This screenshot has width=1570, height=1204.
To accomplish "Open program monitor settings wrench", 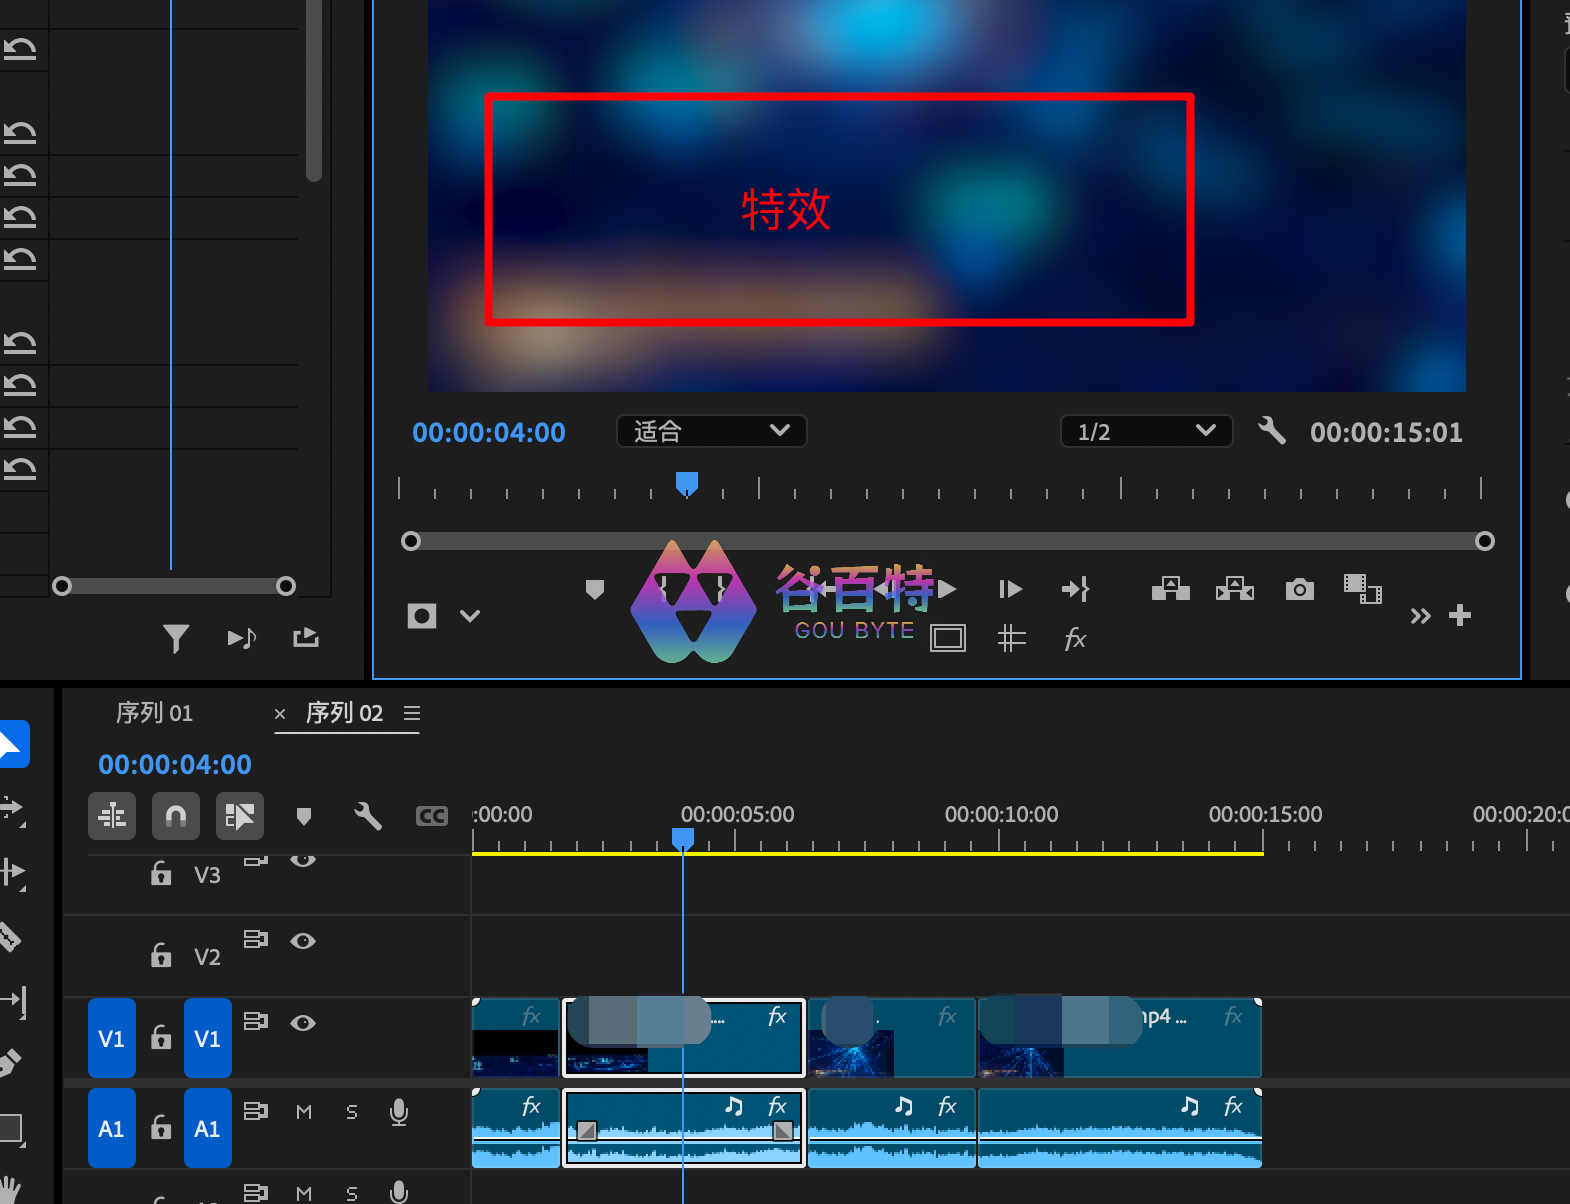I will click(1271, 431).
